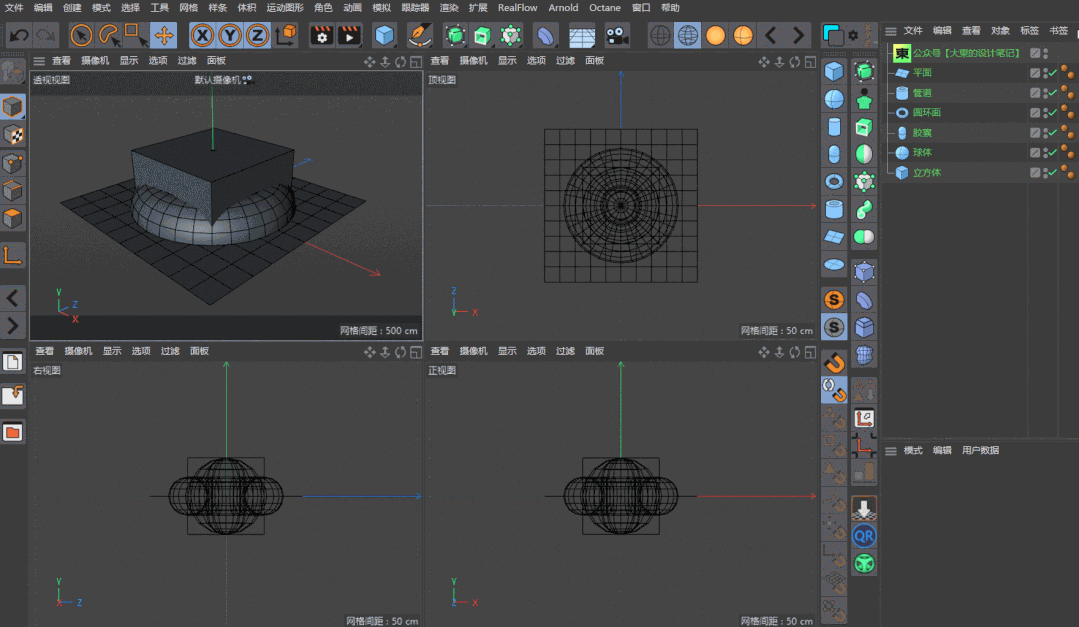Add a torus from the side palette
1079x627 pixels.
point(834,182)
